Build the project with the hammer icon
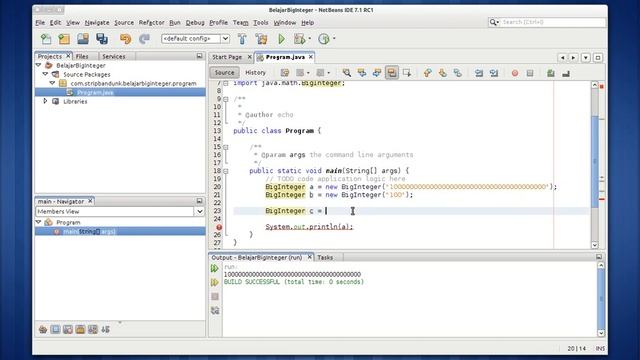640x360 pixels. [242, 39]
